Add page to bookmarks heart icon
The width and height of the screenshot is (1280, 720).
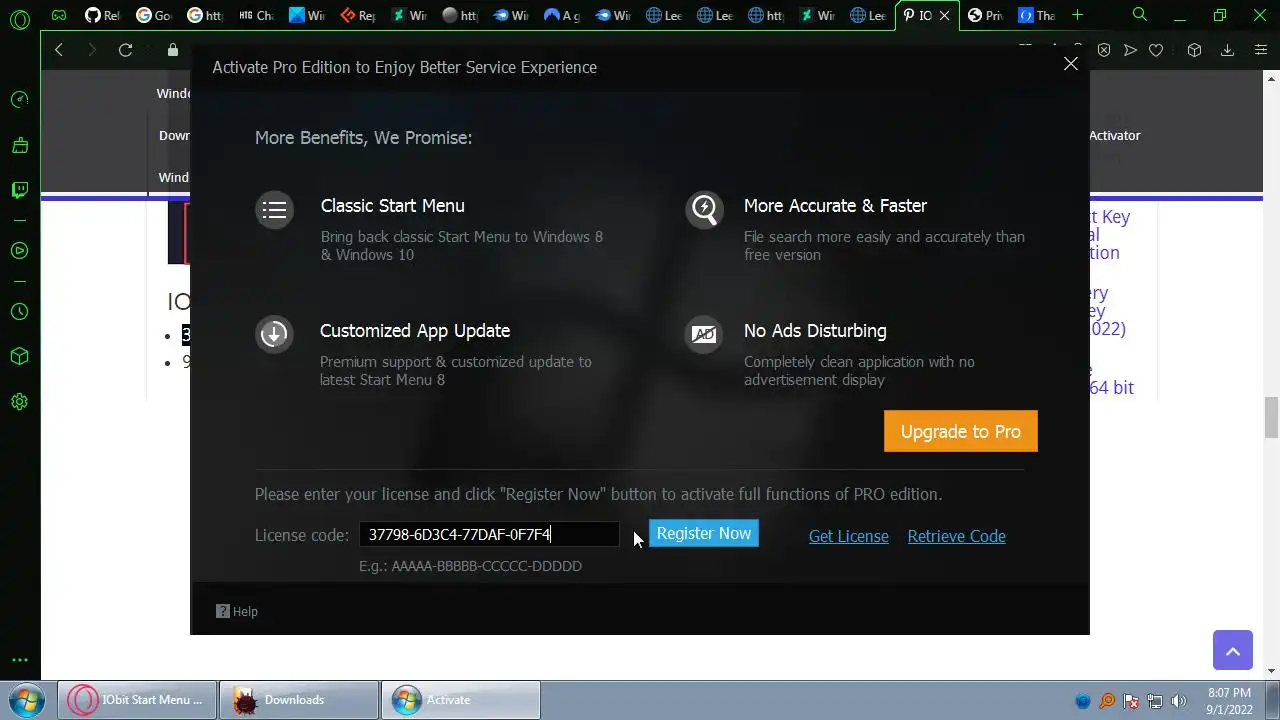[1156, 50]
